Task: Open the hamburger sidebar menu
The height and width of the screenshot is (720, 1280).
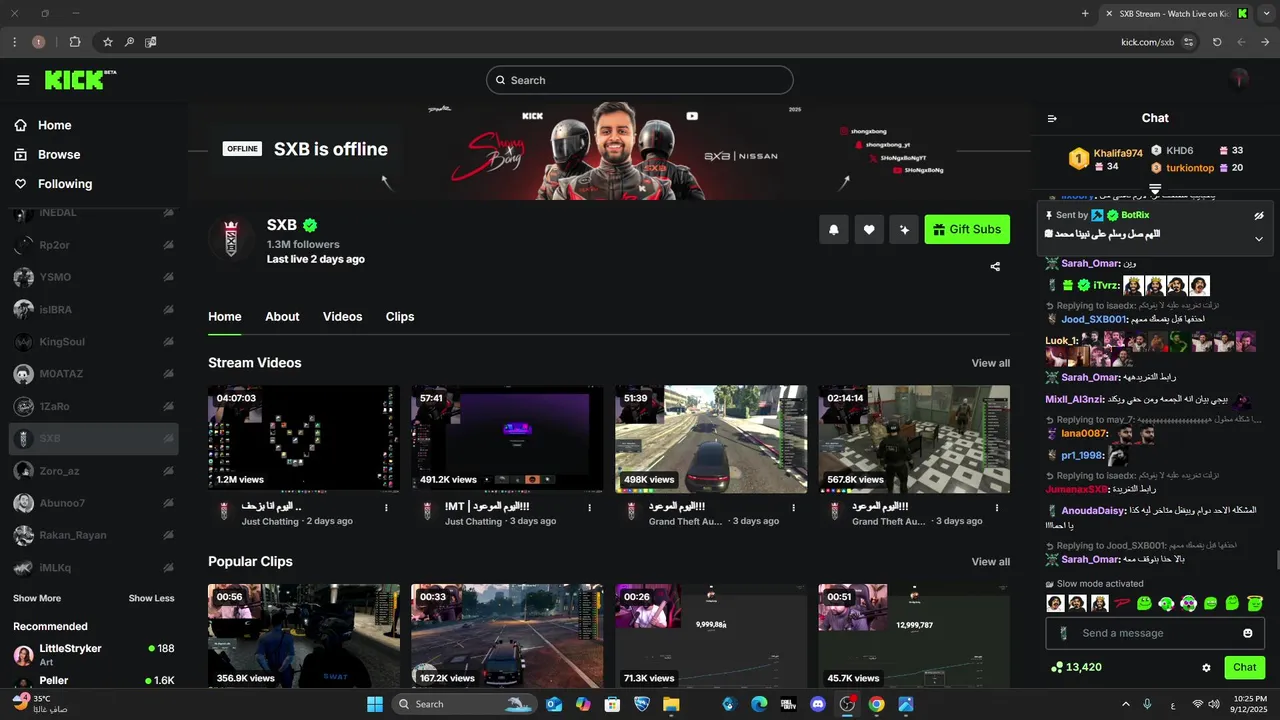Action: (x=23, y=80)
